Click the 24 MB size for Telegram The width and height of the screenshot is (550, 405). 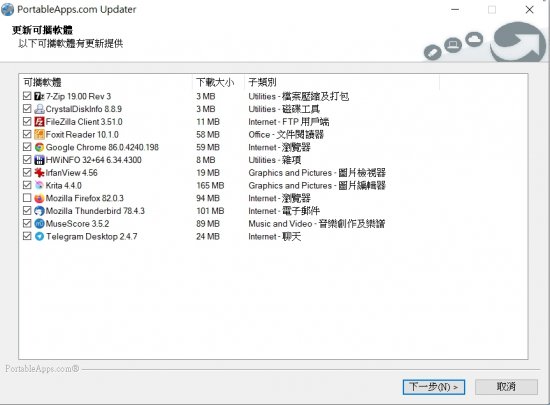[x=208, y=236]
